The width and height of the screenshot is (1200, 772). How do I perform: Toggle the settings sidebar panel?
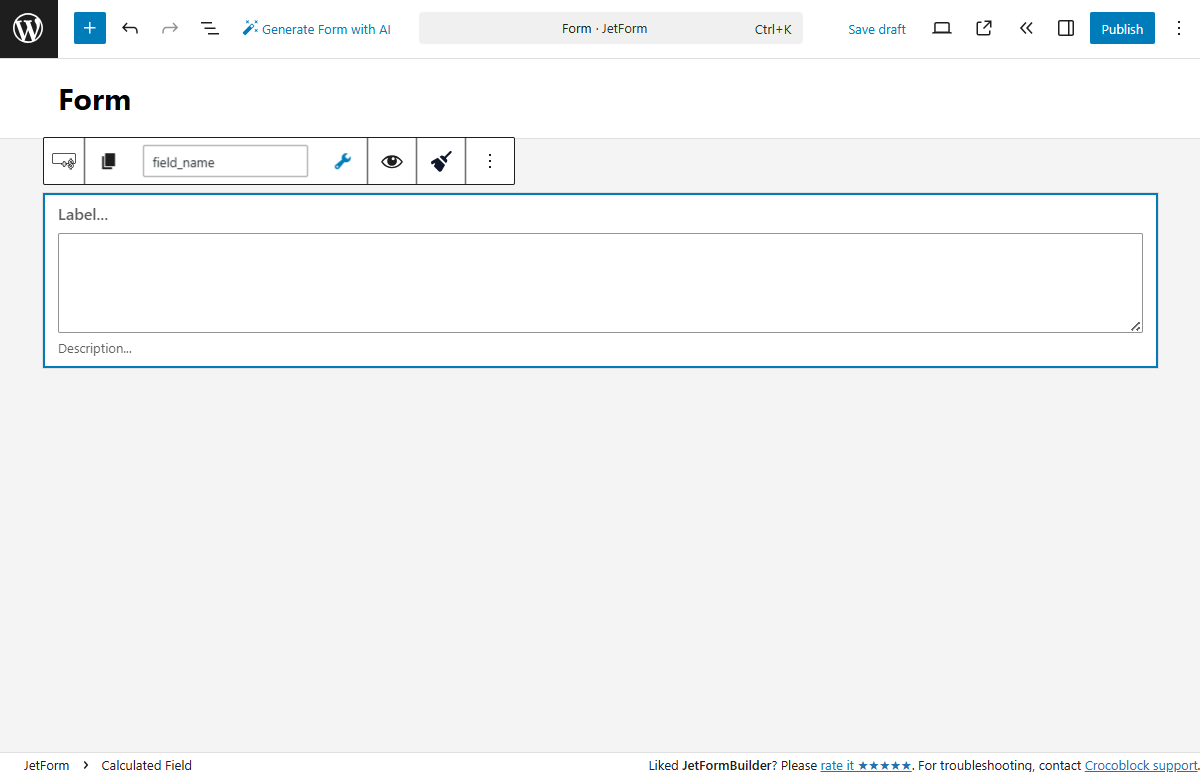[1066, 28]
